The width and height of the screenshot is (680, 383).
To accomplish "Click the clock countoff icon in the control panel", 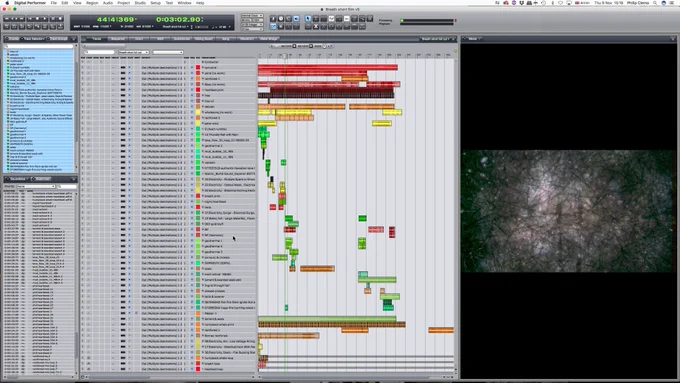I will point(281,19).
